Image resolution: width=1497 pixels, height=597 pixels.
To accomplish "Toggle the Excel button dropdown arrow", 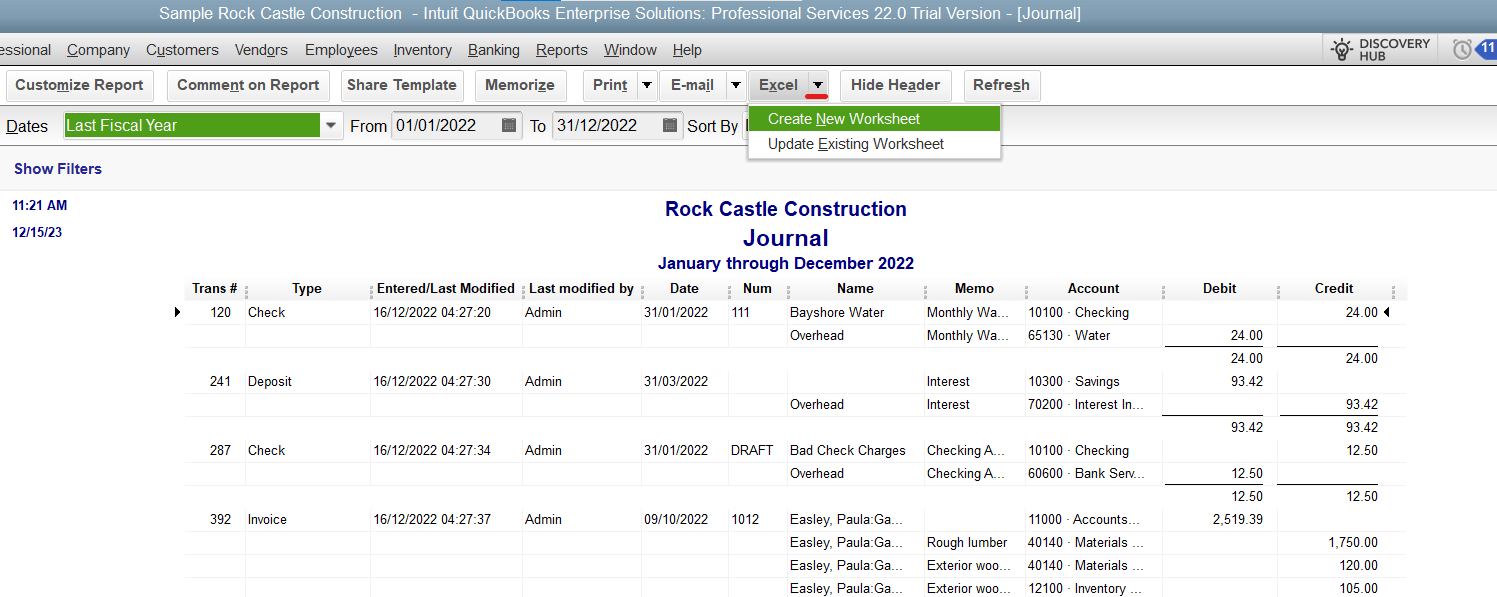I will (x=818, y=86).
